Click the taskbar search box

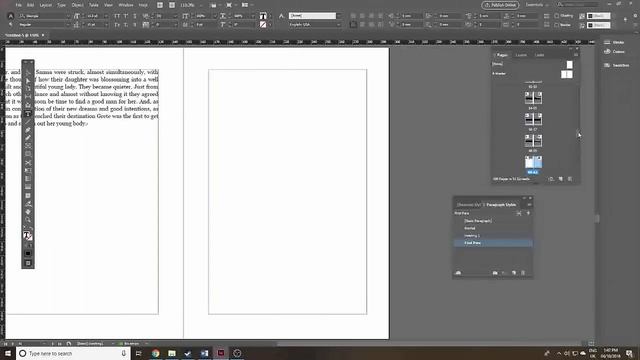[73, 353]
